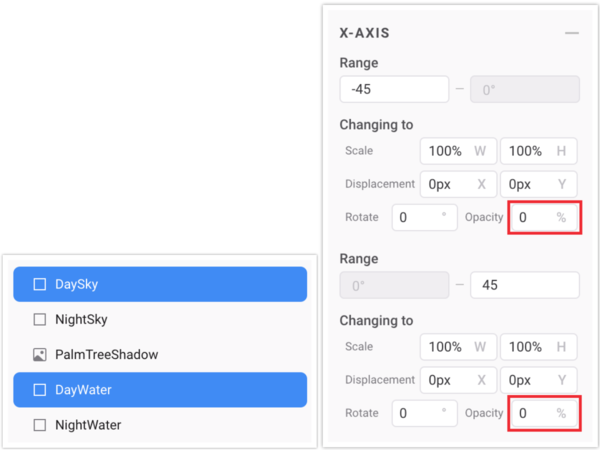This screenshot has width=600, height=450.
Task: Select the PalmTreeShadow layer name
Action: (106, 355)
